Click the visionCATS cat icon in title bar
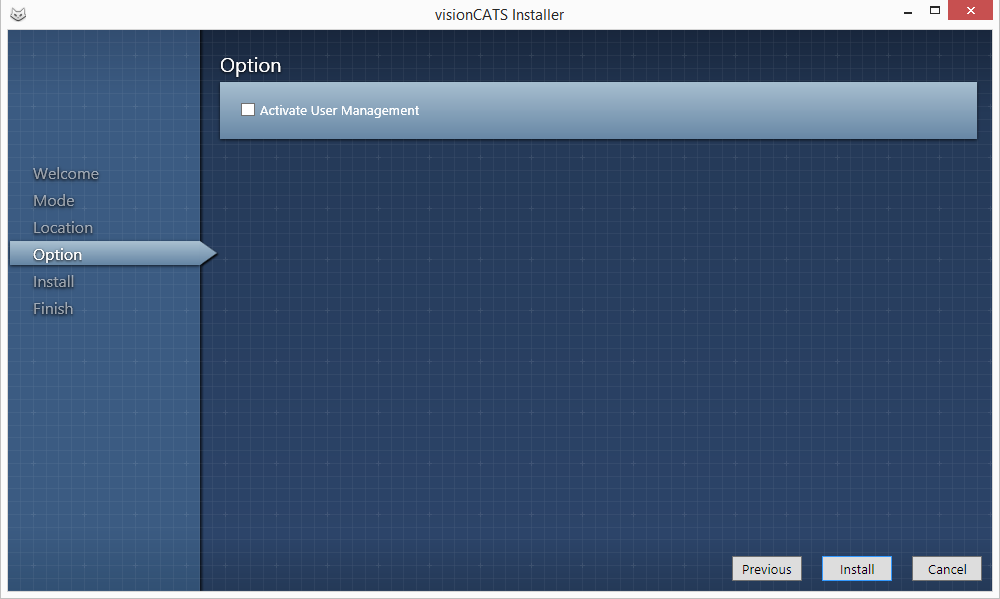This screenshot has height=599, width=1000. coord(18,14)
